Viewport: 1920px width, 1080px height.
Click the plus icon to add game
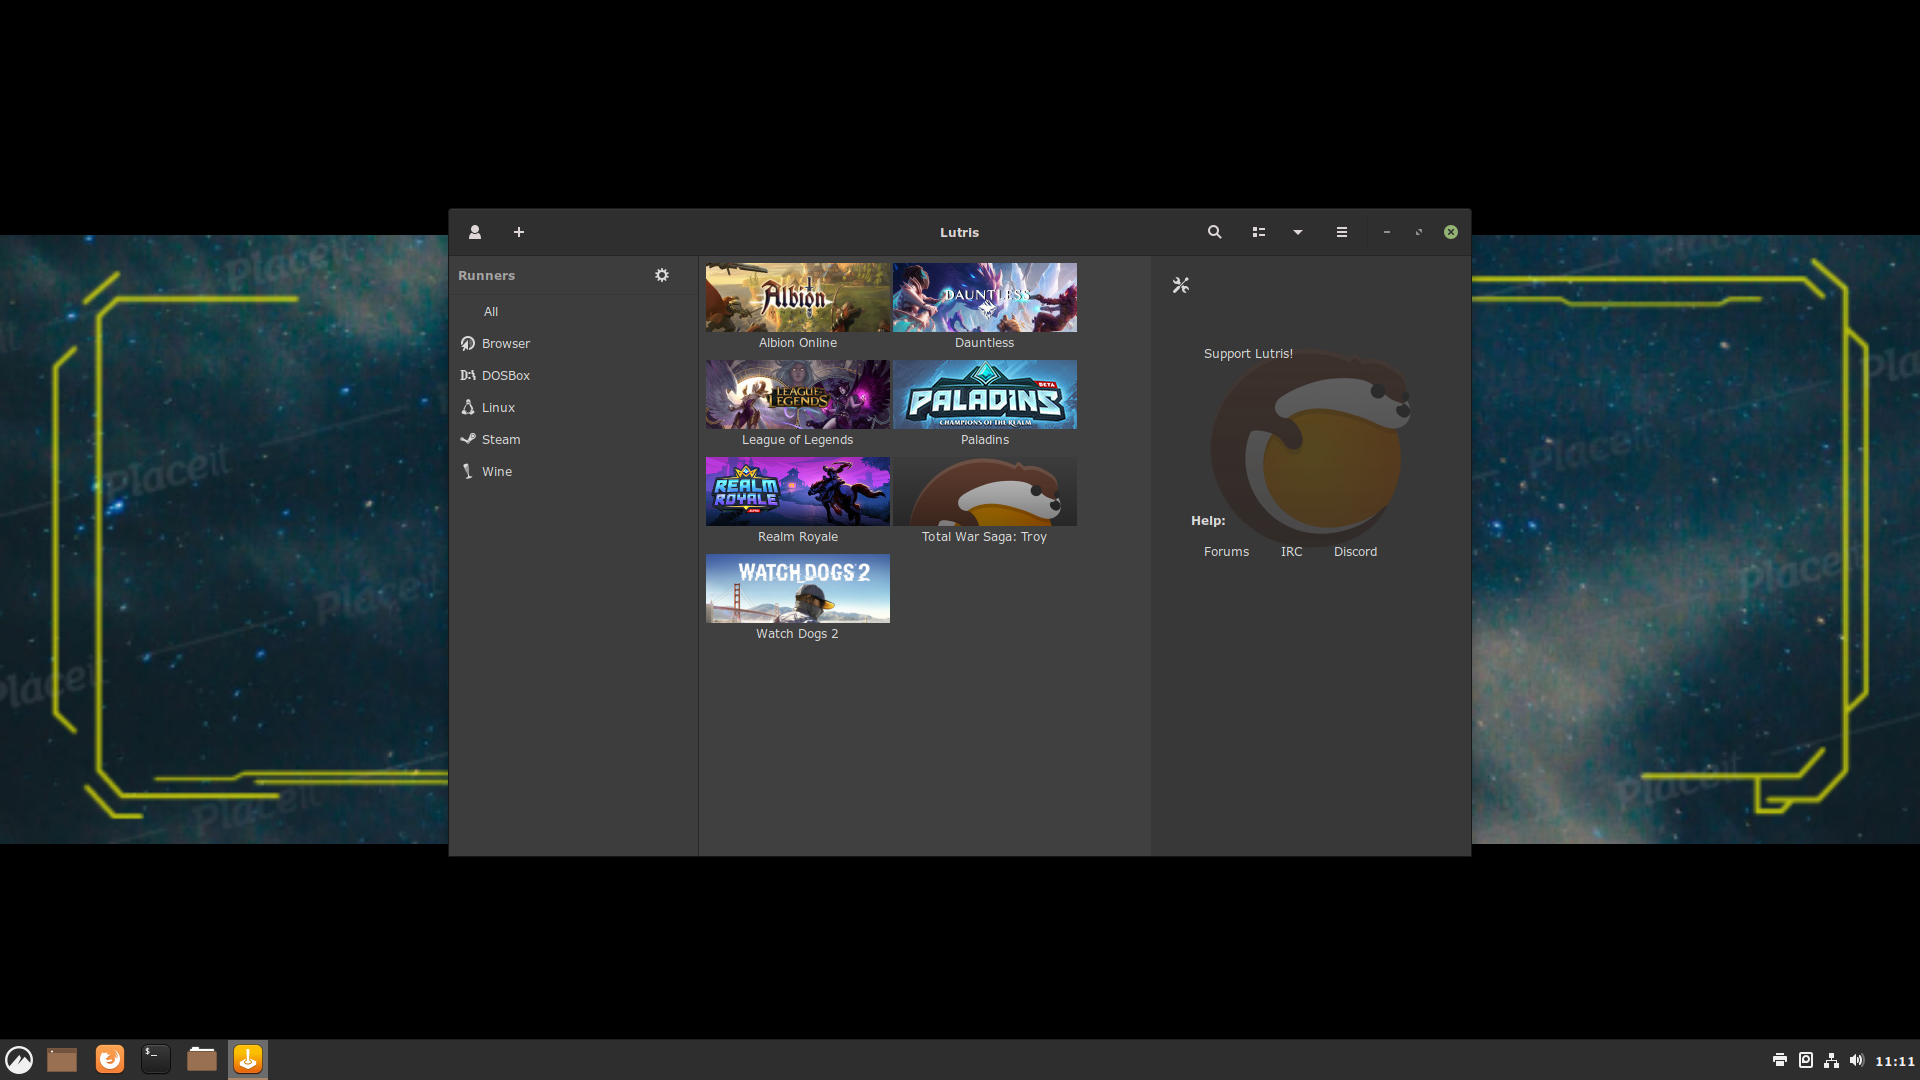click(x=519, y=232)
